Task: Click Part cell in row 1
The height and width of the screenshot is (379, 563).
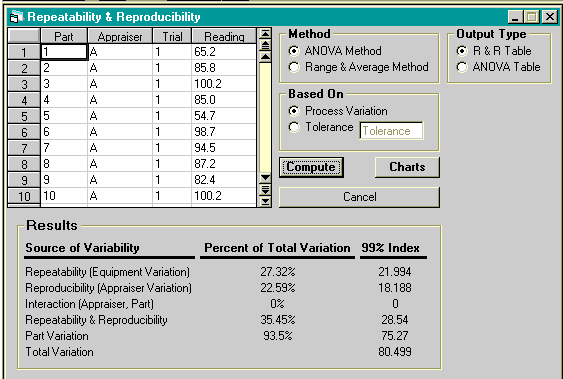Action: pos(64,52)
